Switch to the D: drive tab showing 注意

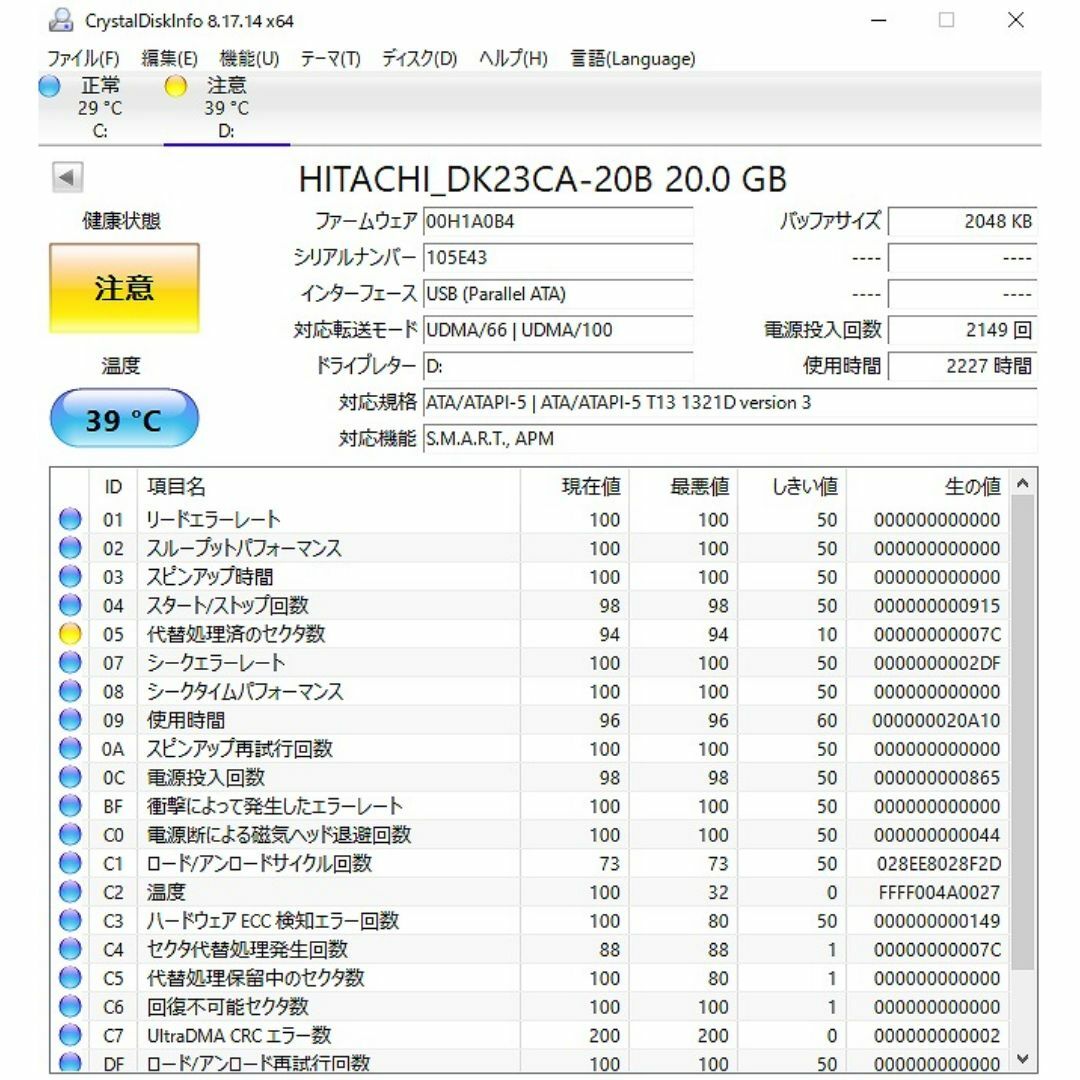tap(227, 107)
